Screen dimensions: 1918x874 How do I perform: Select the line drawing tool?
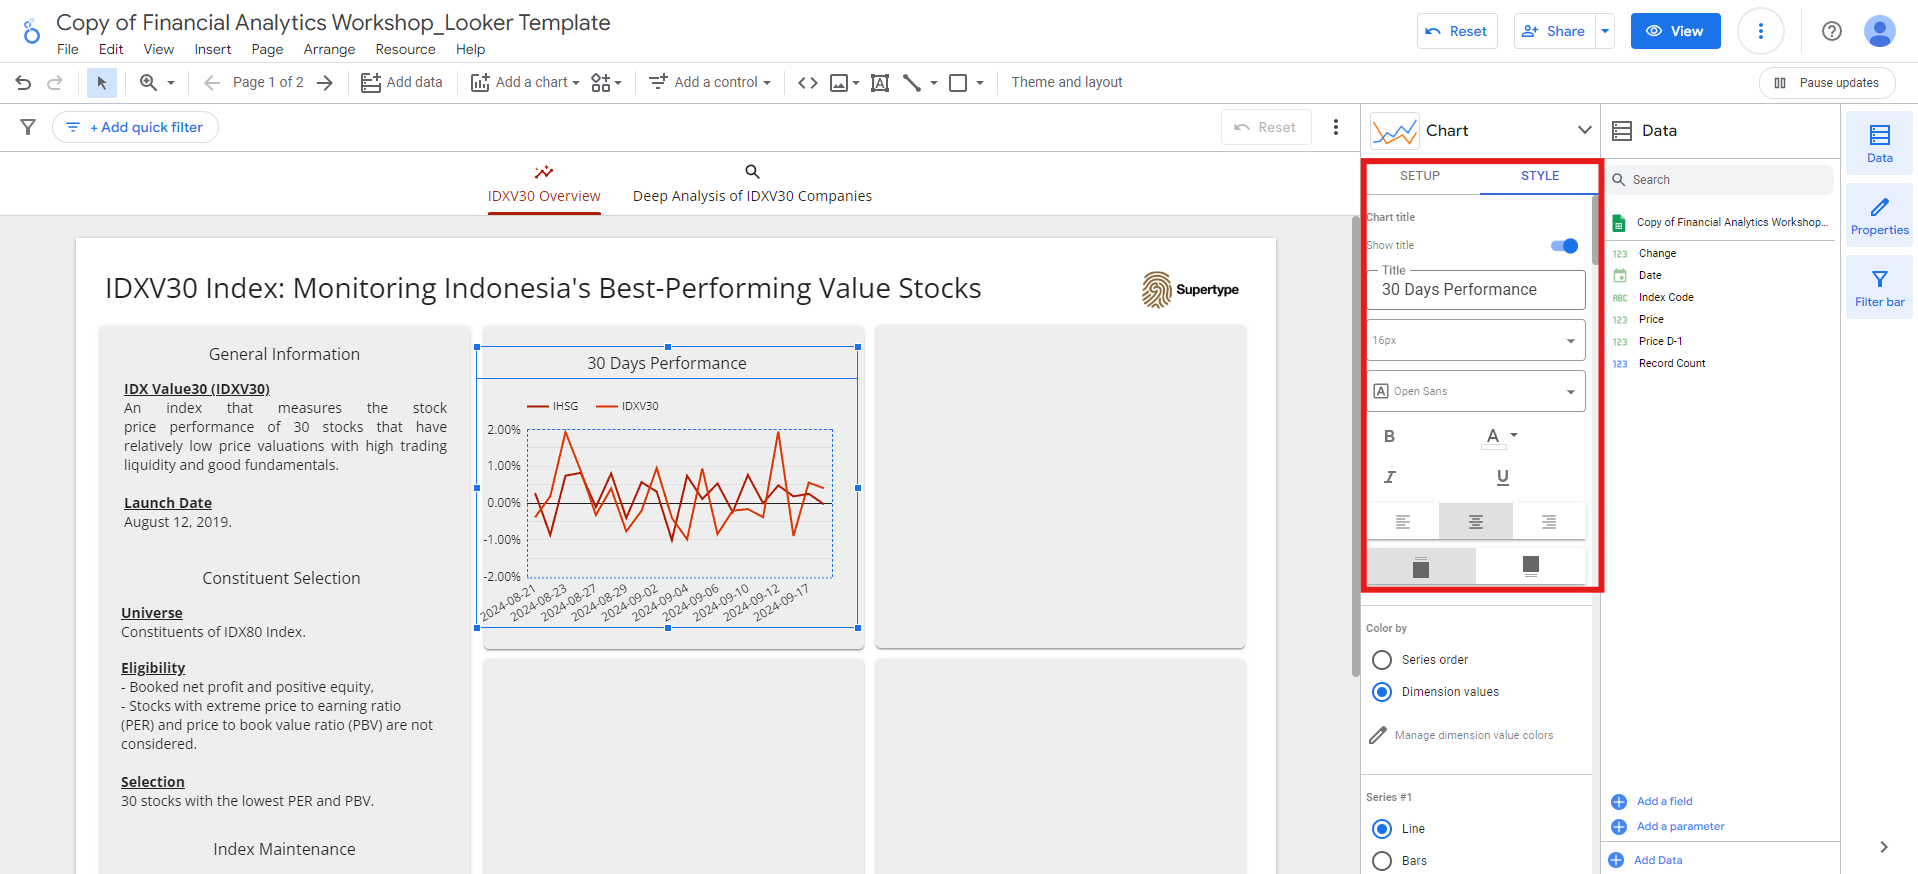[x=912, y=83]
